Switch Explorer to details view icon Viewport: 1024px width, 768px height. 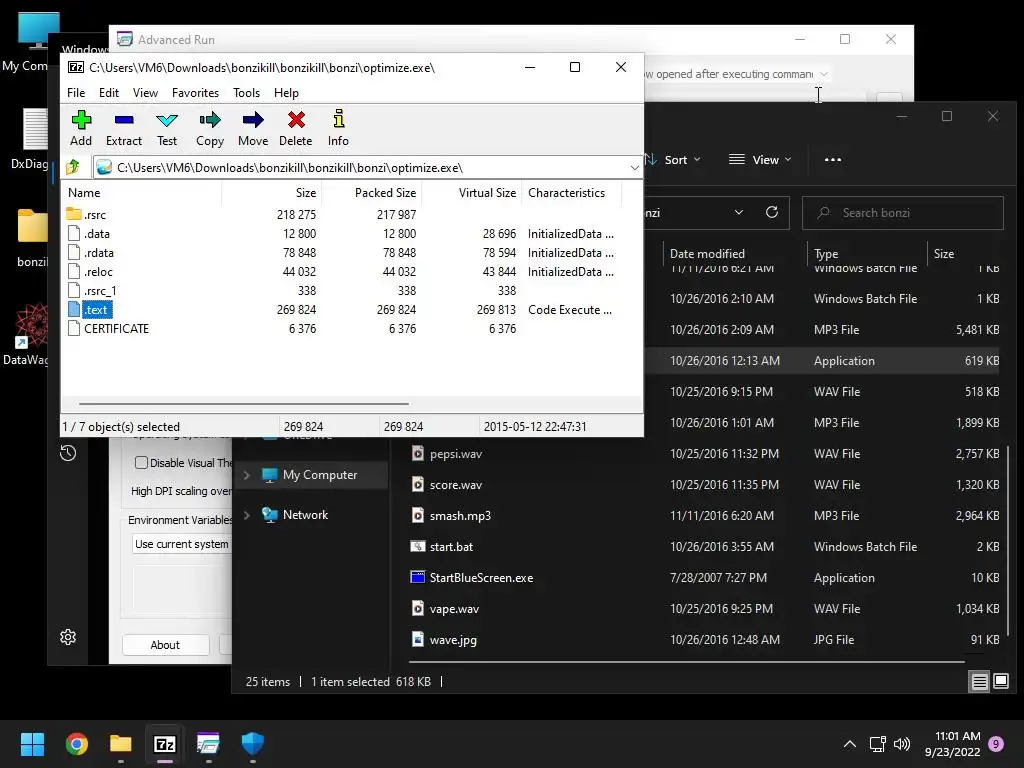point(980,682)
